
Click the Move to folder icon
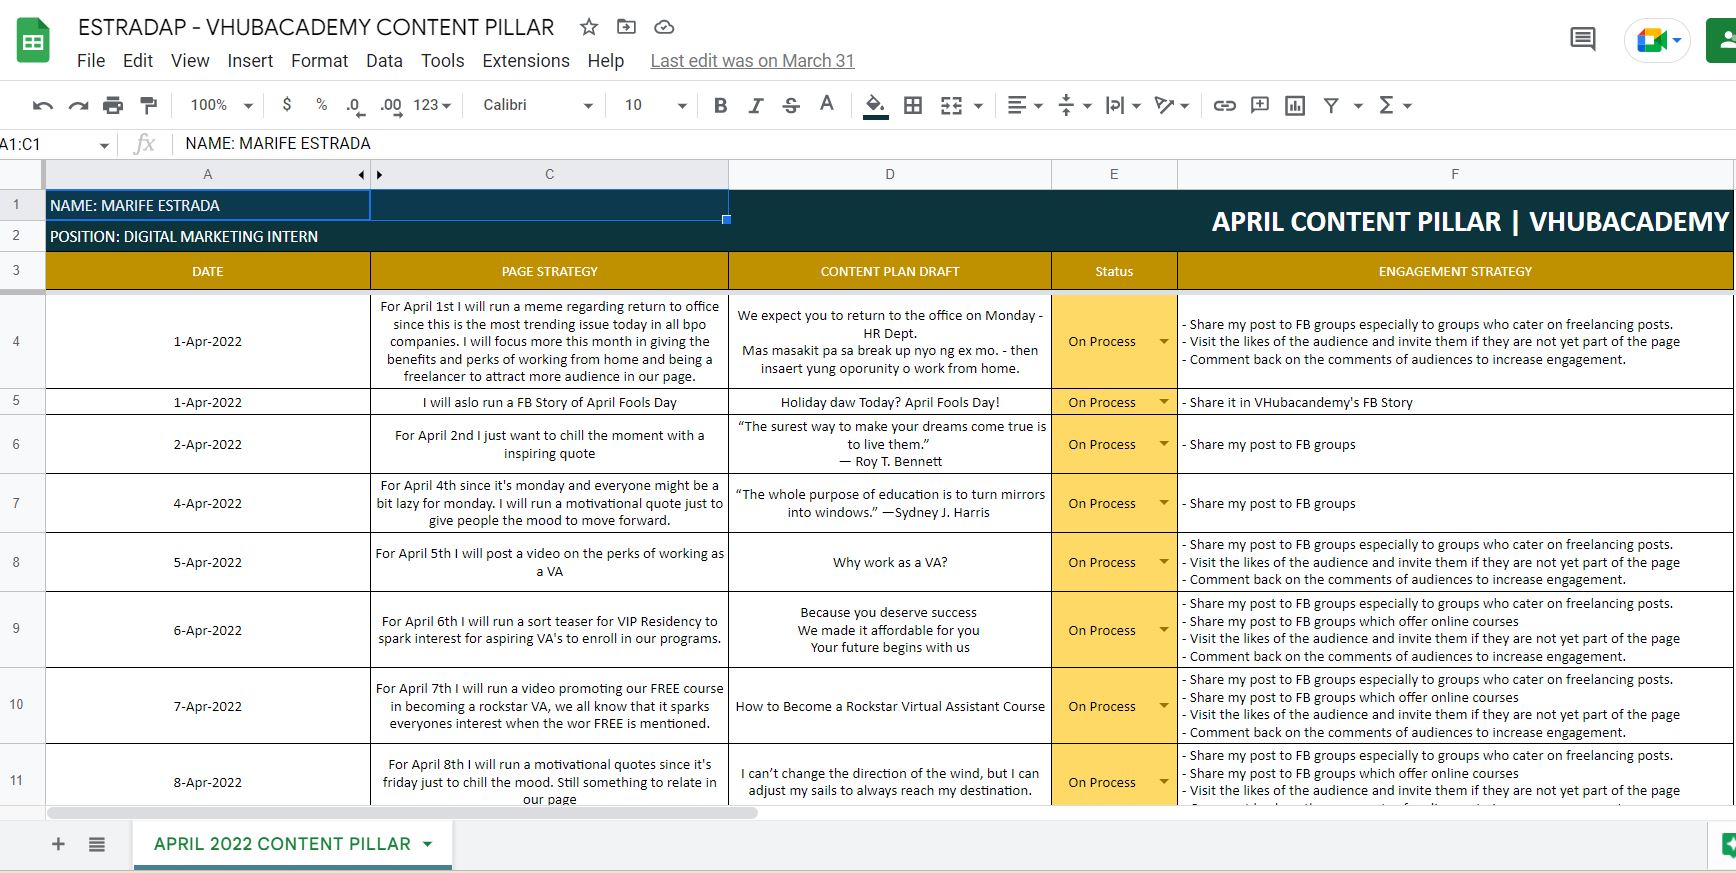(626, 27)
